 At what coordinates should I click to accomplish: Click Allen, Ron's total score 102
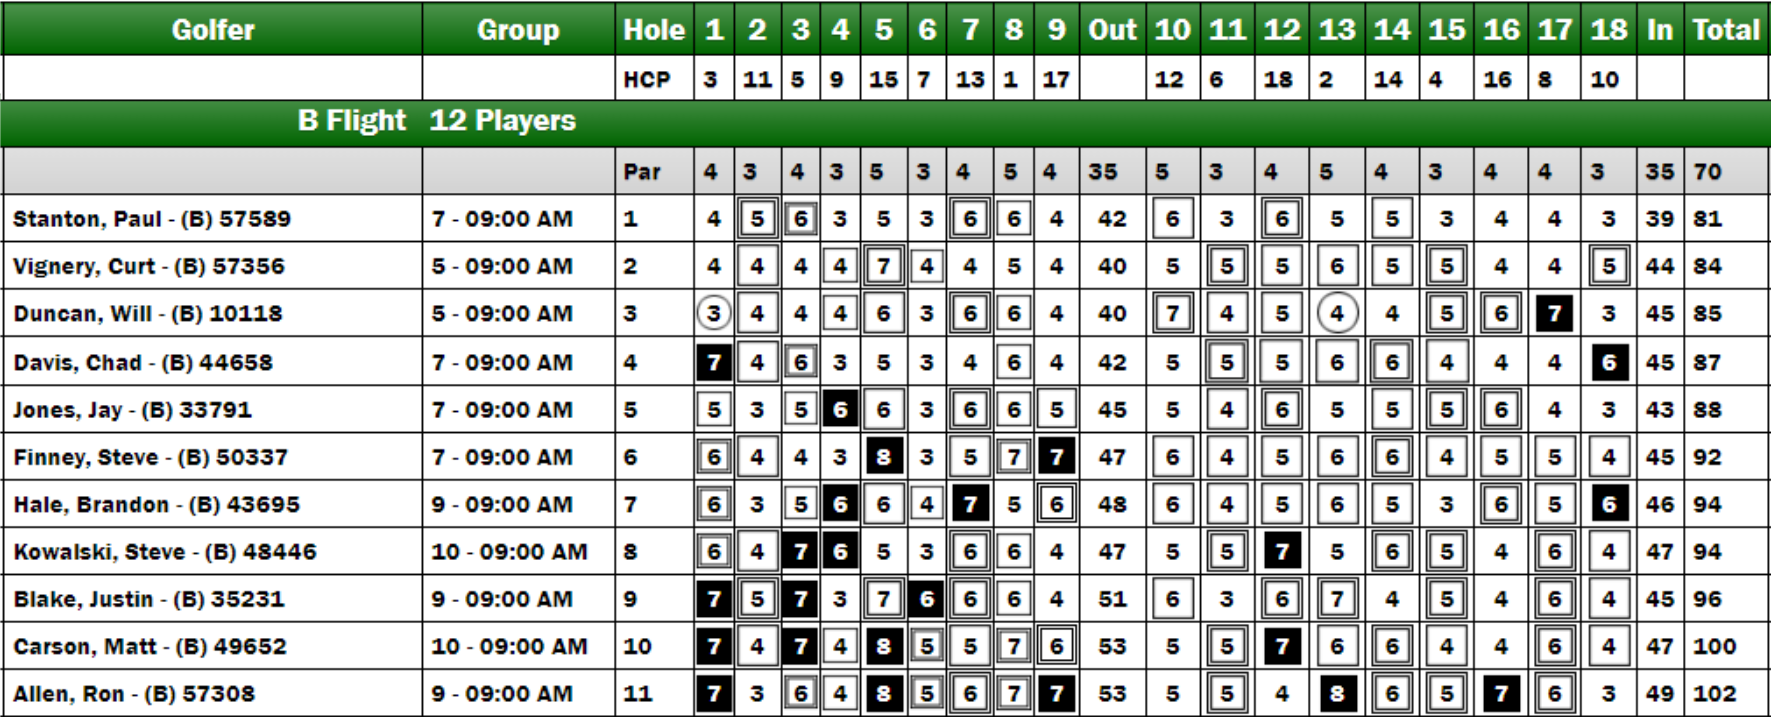pyautogui.click(x=1714, y=694)
